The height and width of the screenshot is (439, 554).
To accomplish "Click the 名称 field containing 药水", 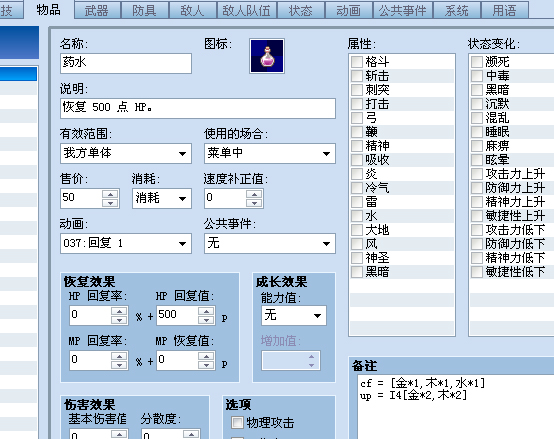I will (126, 63).
